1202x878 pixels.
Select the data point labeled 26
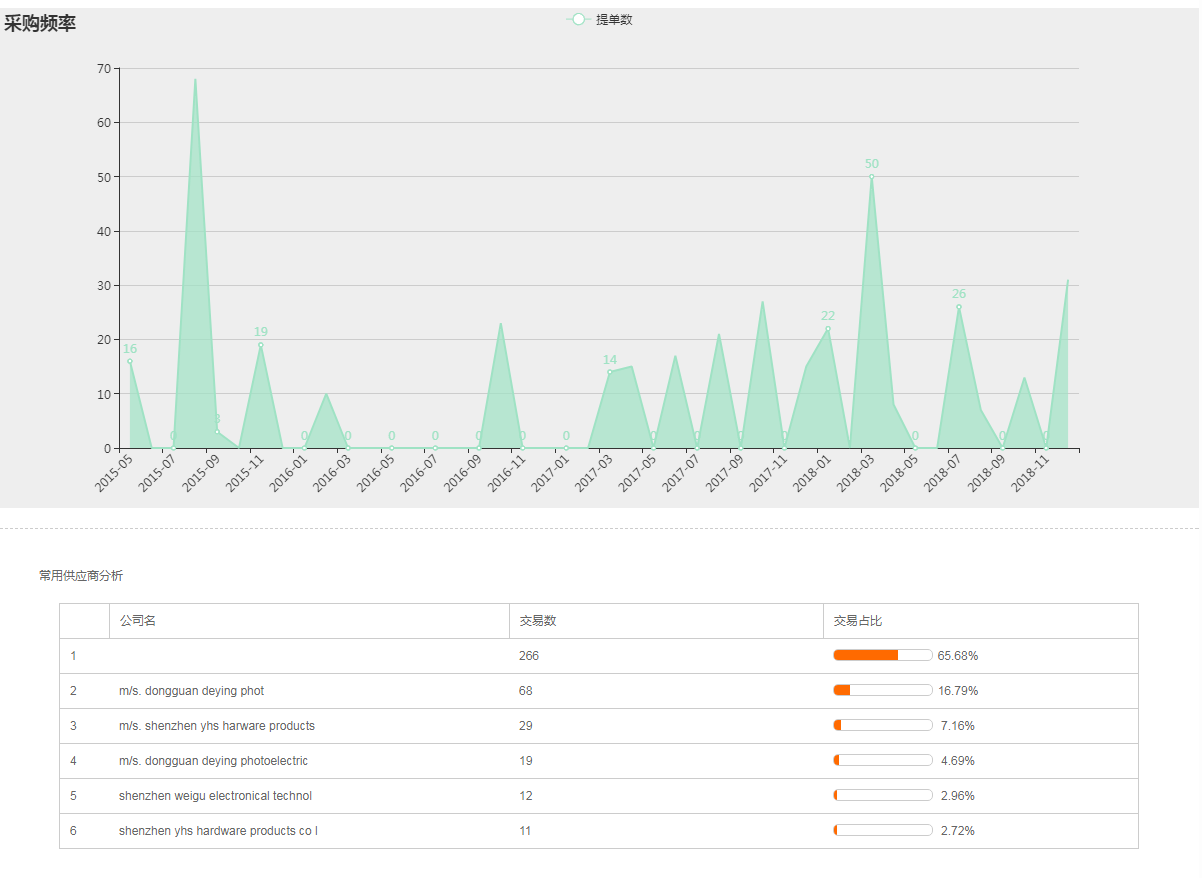tap(958, 307)
